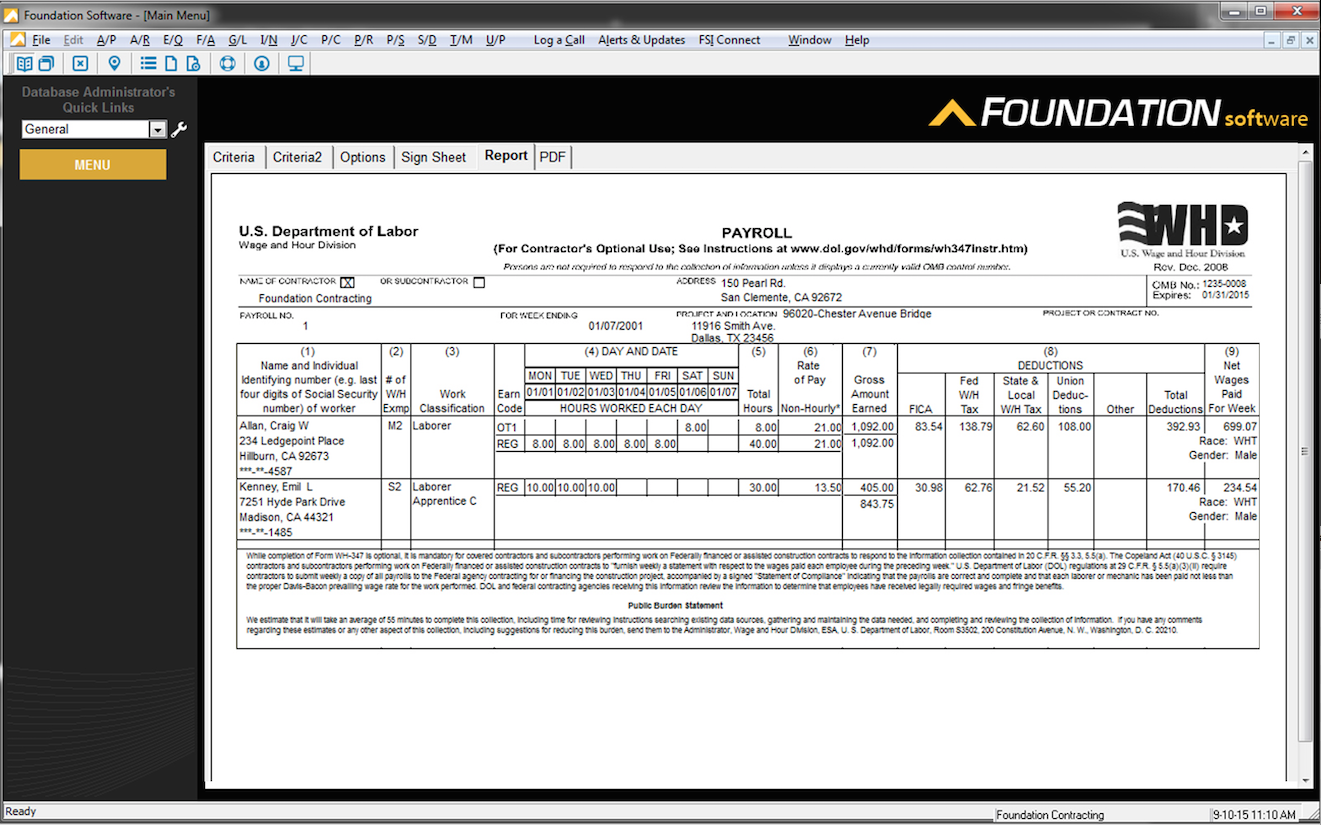1321x825 pixels.
Task: Switch to the Criteria2 tab
Action: [297, 157]
